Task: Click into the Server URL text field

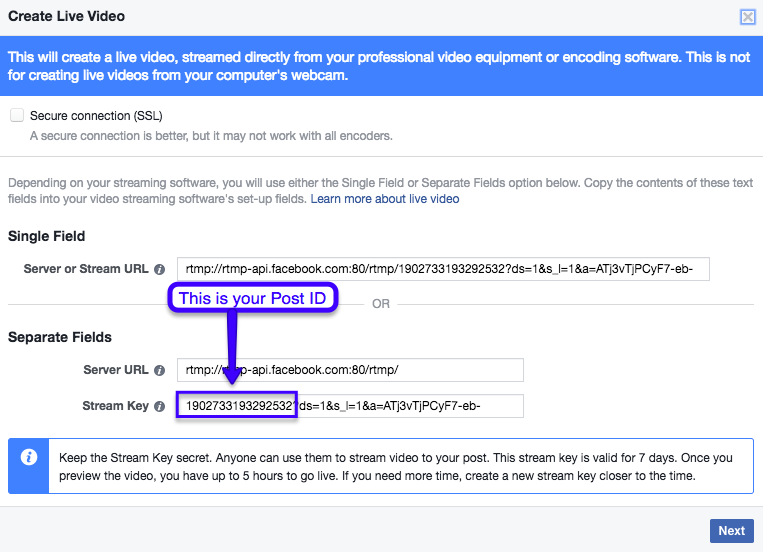Action: [x=350, y=370]
